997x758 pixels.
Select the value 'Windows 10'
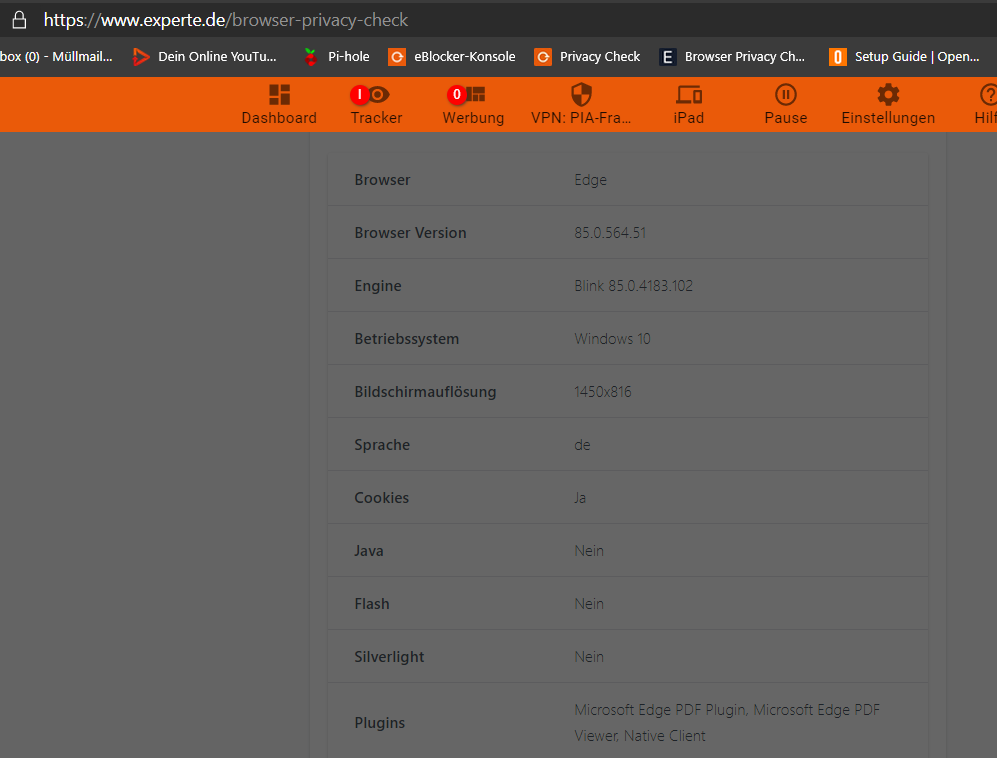click(x=612, y=339)
